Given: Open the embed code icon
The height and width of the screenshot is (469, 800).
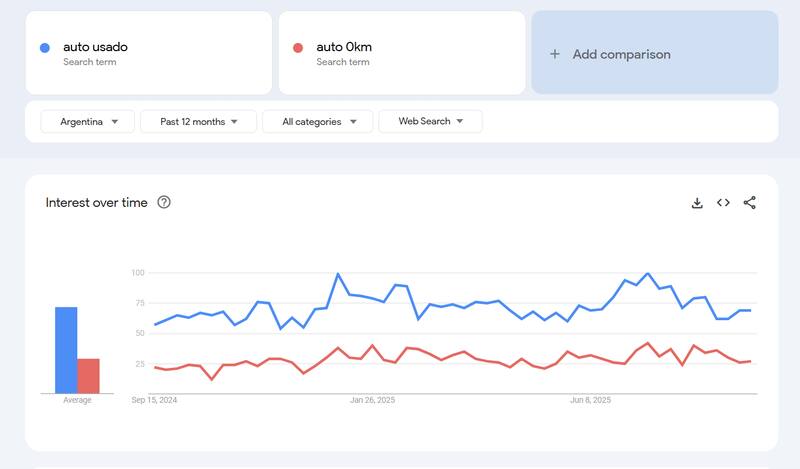Looking at the screenshot, I should point(723,203).
